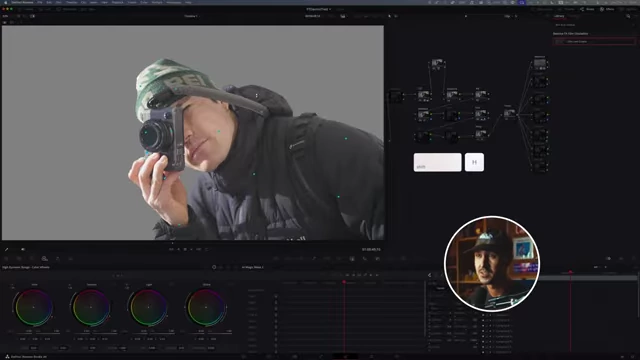
Task: Adjust the Shadow zone color wheel
Action: pyautogui.click(x=91, y=307)
